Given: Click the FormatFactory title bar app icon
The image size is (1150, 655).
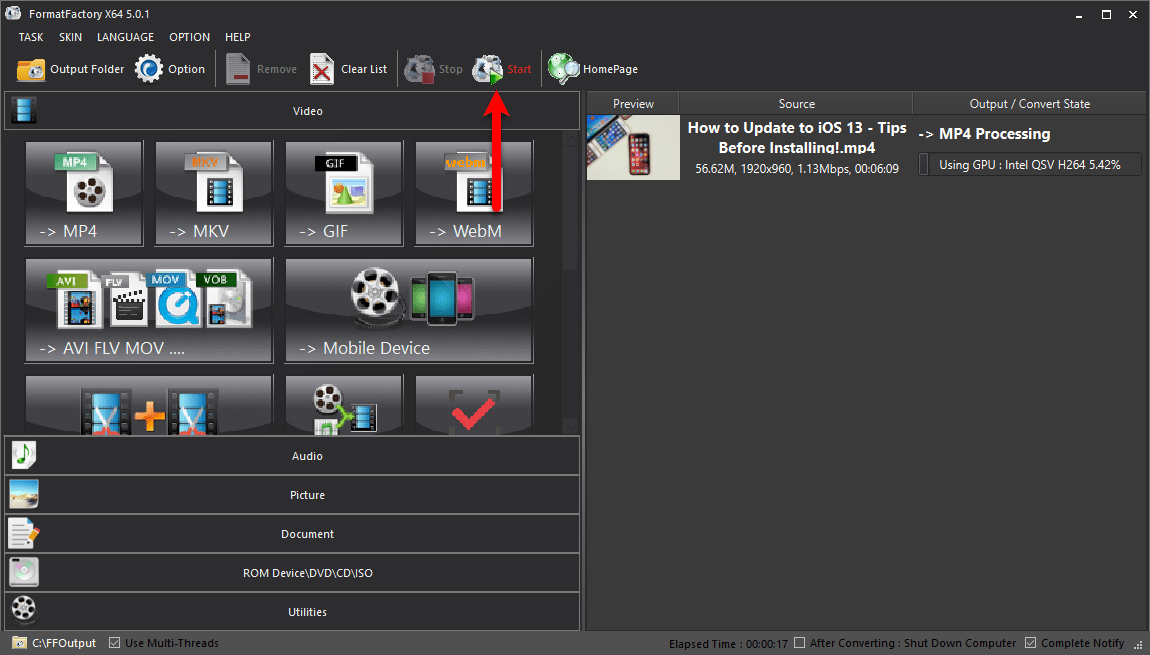Looking at the screenshot, I should coord(13,13).
